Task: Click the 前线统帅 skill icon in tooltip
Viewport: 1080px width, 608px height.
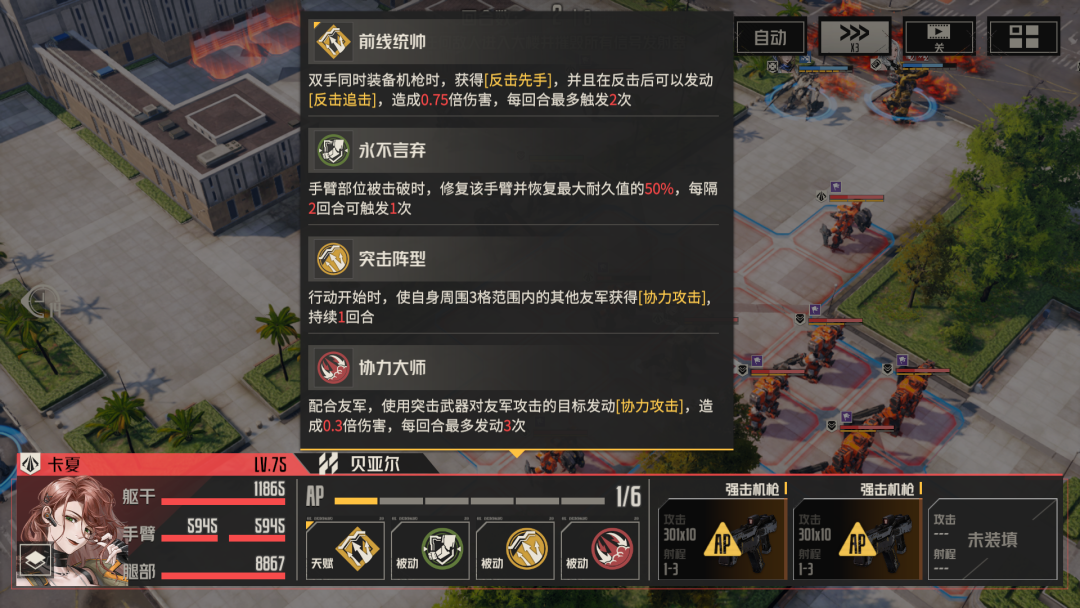Action: 333,41
